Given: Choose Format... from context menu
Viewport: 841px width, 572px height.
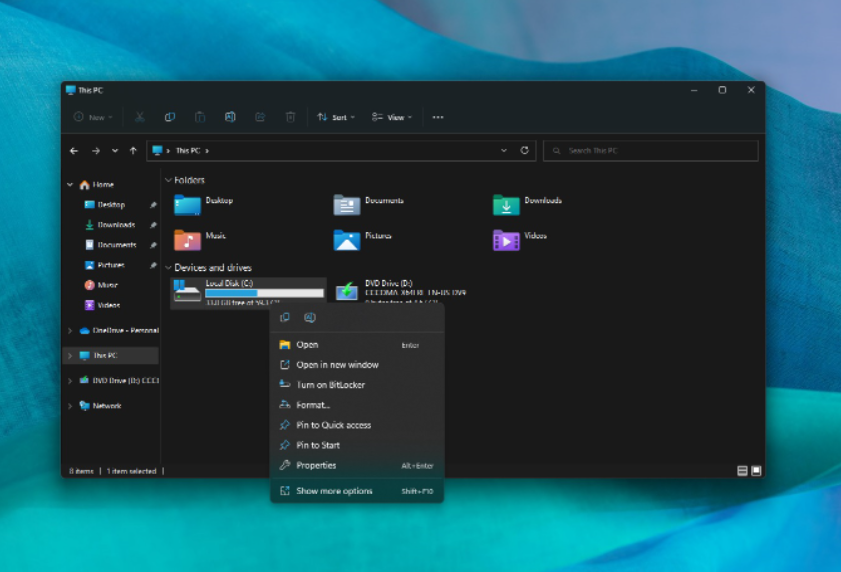Looking at the screenshot, I should [x=357, y=405].
